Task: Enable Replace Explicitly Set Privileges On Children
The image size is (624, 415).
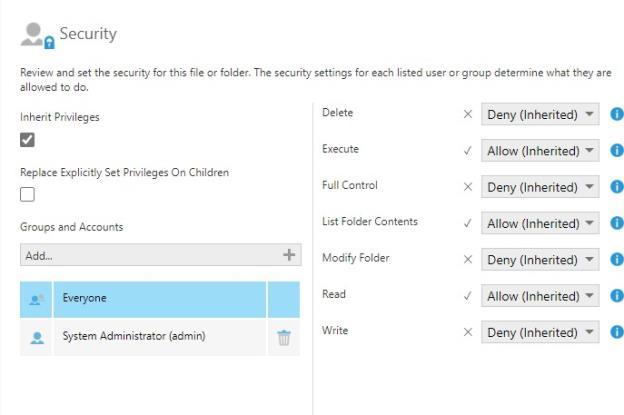Action: click(29, 194)
